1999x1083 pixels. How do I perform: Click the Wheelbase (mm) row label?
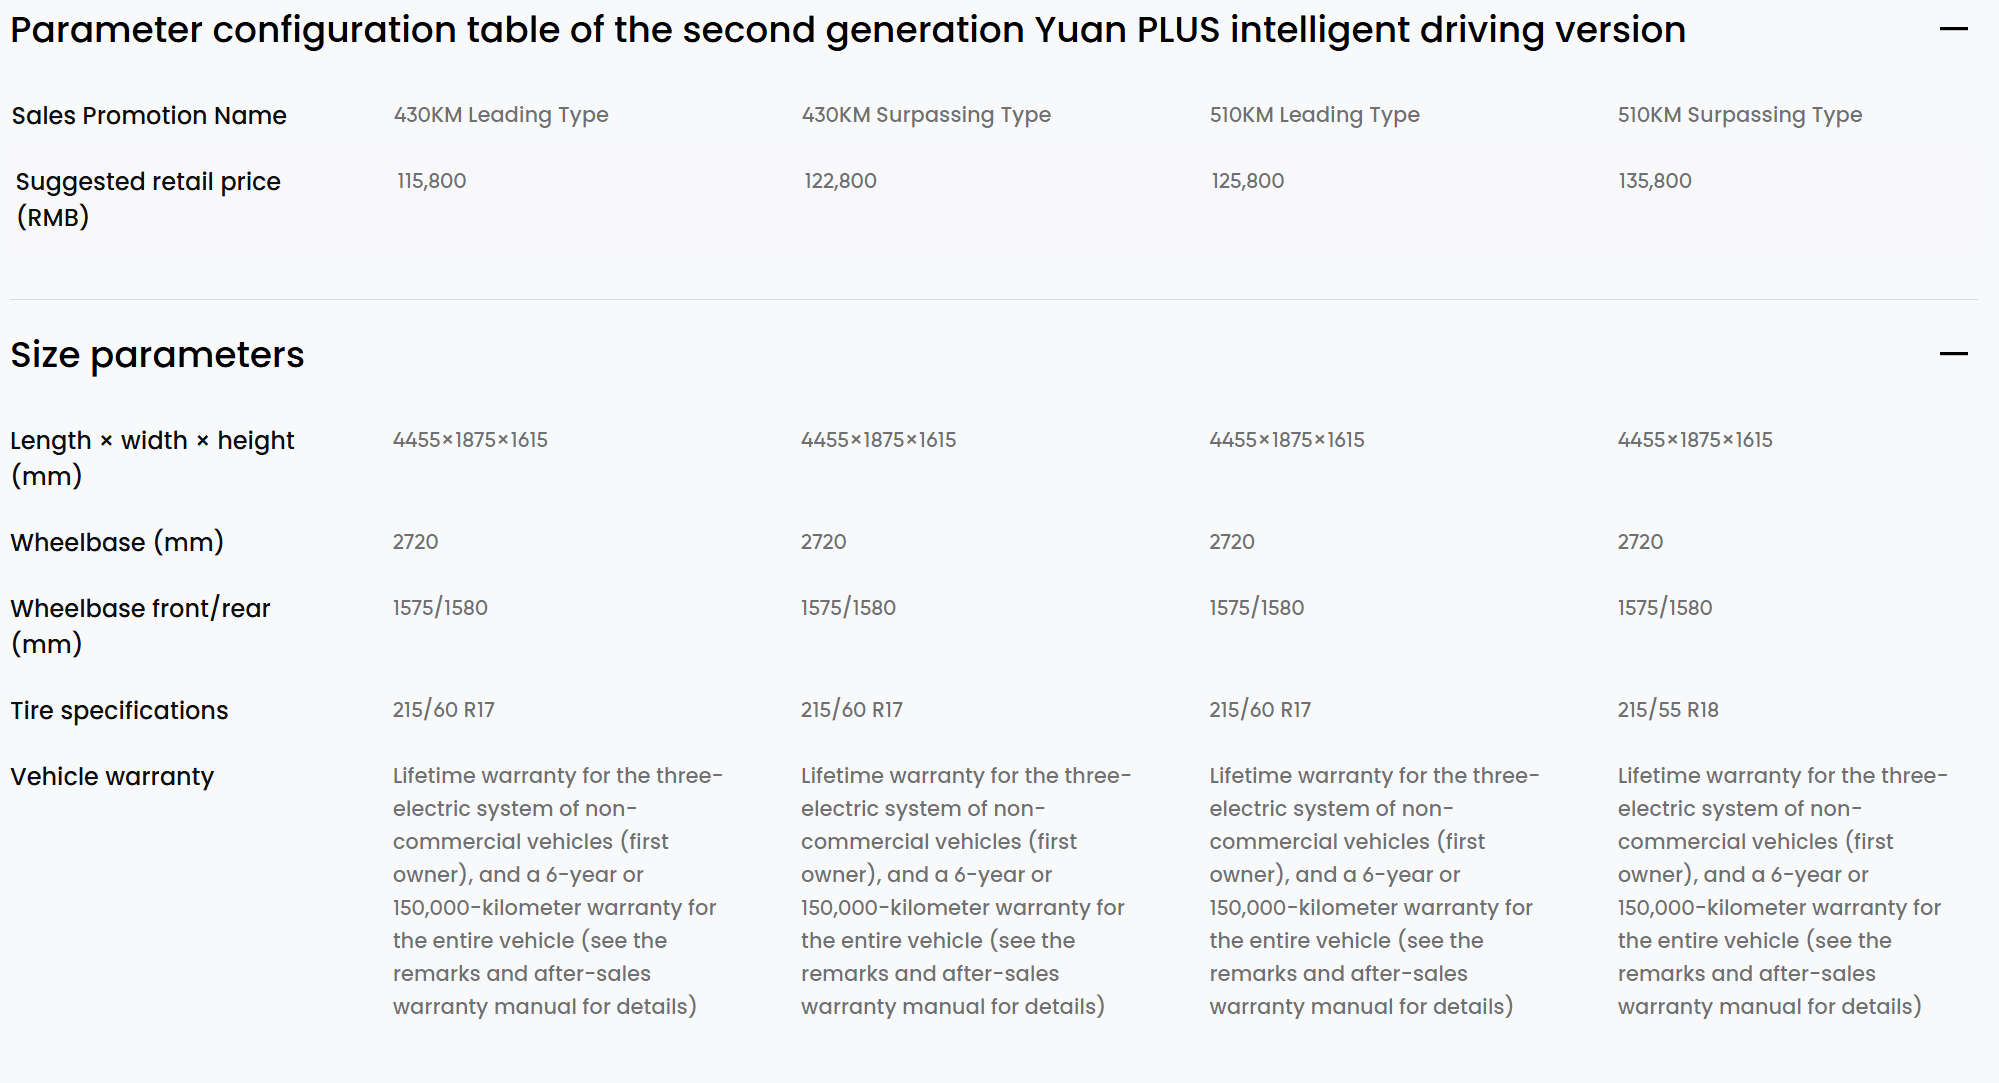click(117, 543)
